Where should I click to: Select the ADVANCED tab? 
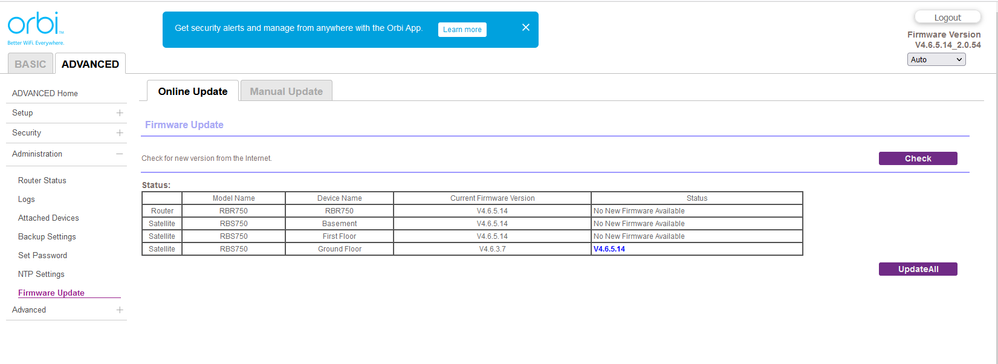(90, 64)
